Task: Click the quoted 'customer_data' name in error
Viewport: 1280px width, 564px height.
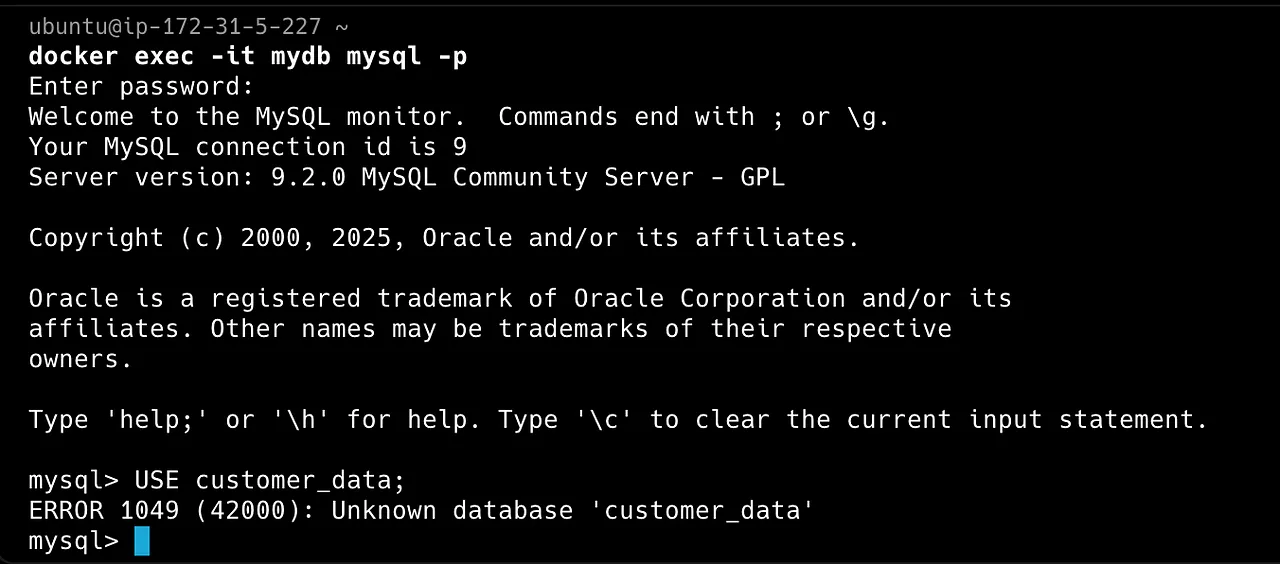Action: coord(709,511)
